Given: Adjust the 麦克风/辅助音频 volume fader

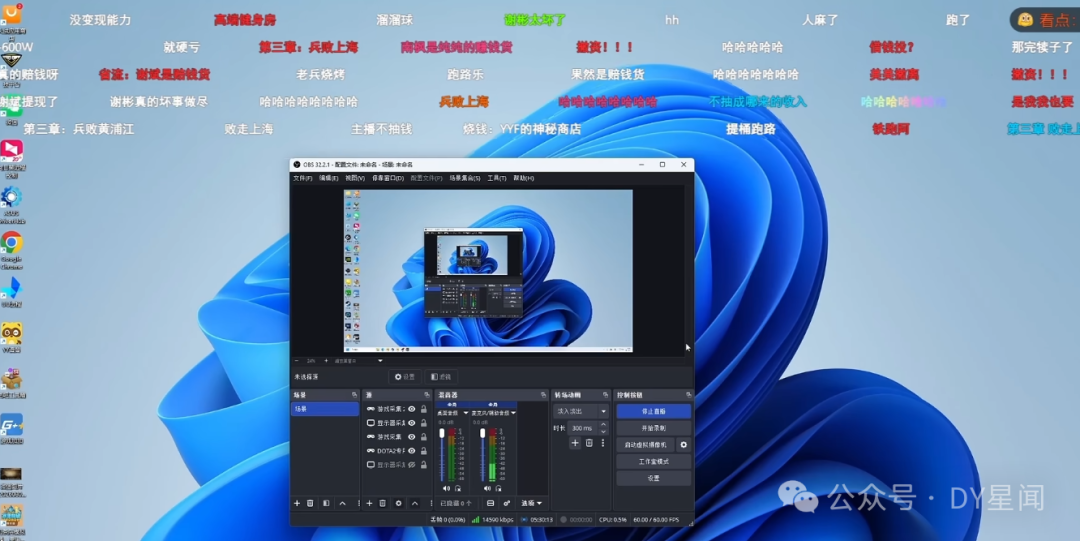Looking at the screenshot, I should point(482,433).
